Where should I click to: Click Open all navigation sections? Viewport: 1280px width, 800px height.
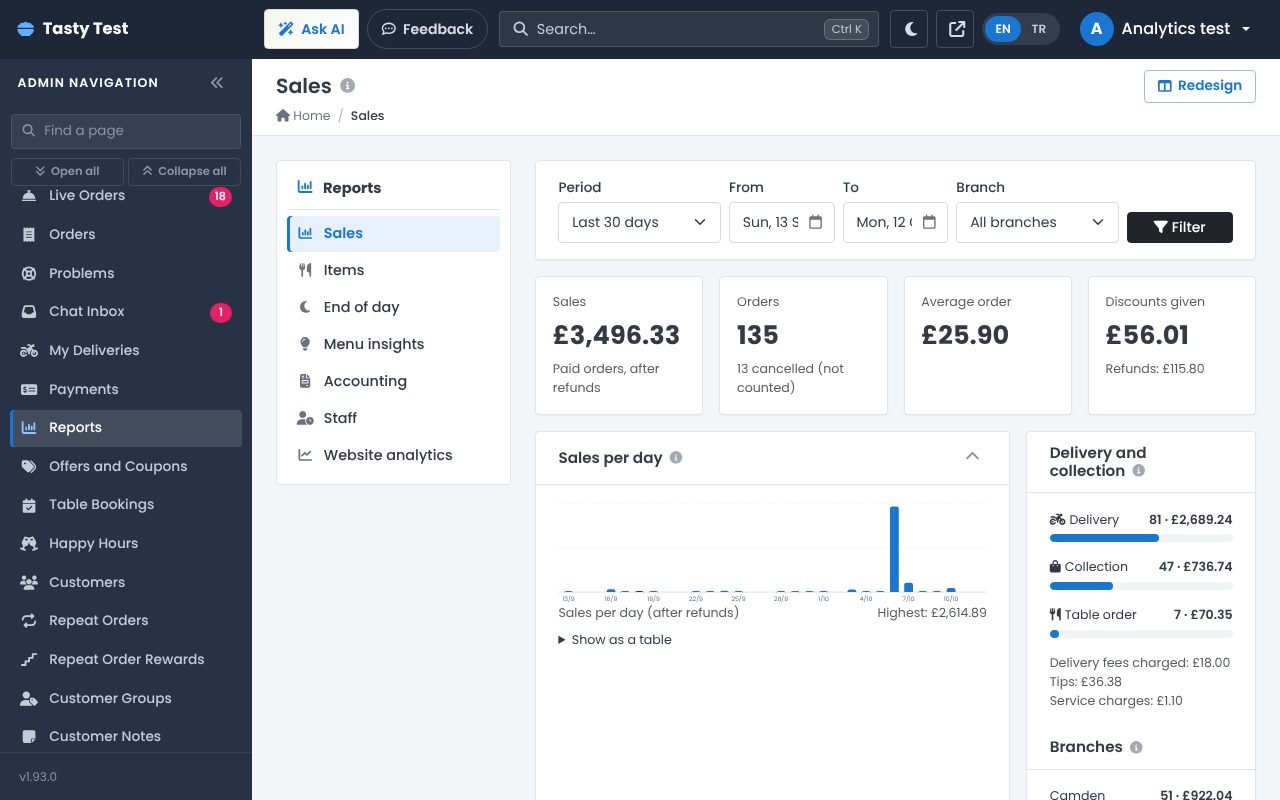coord(68,171)
